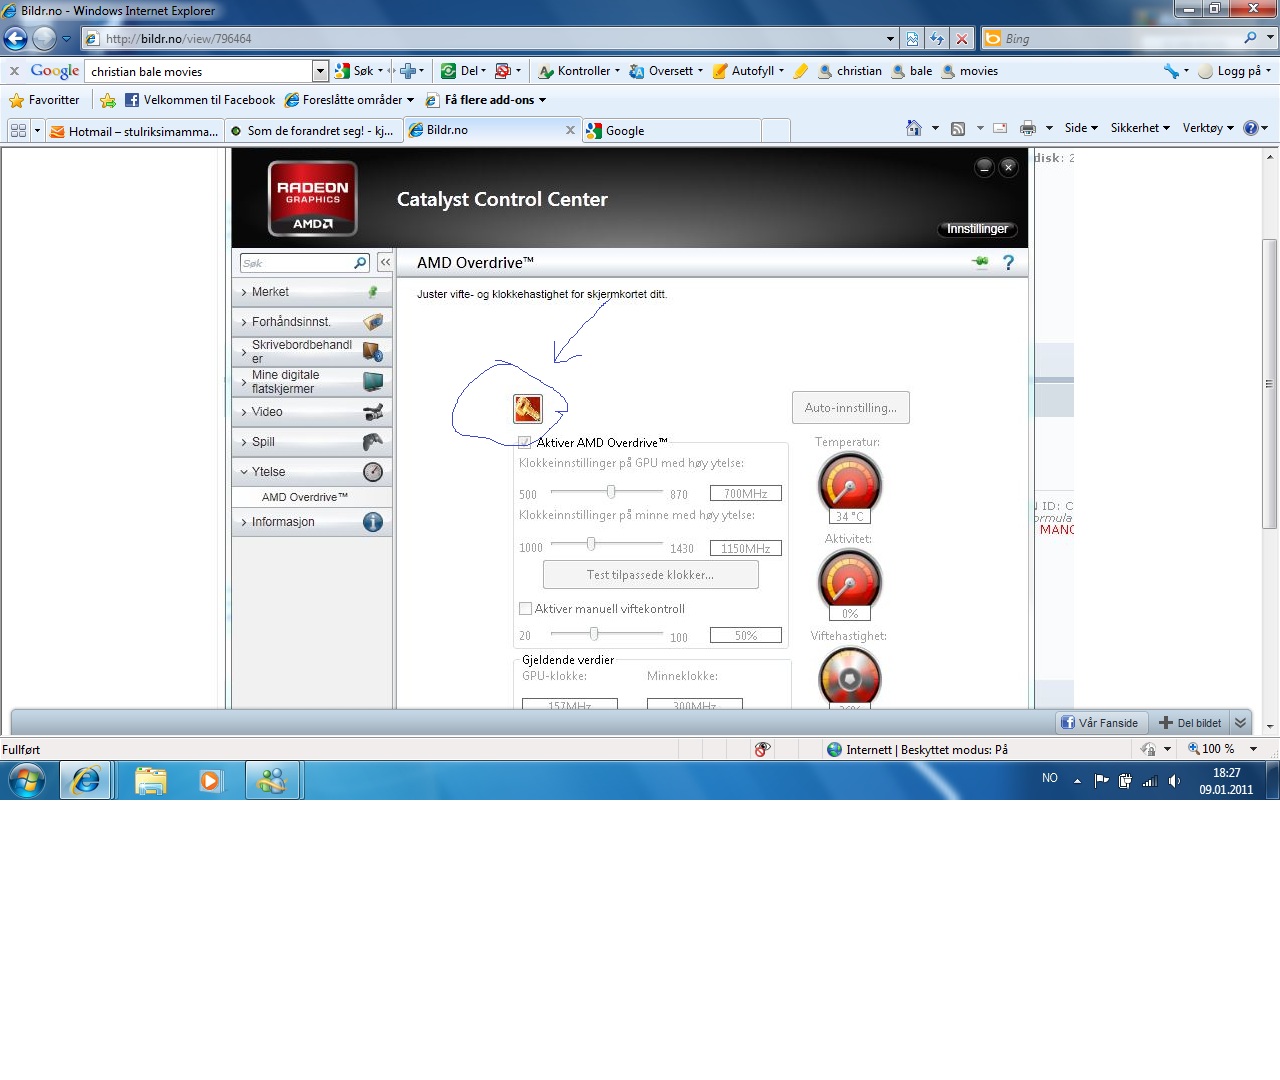Adjust the GPU clock slider handle
1280x1080 pixels.
pos(611,492)
